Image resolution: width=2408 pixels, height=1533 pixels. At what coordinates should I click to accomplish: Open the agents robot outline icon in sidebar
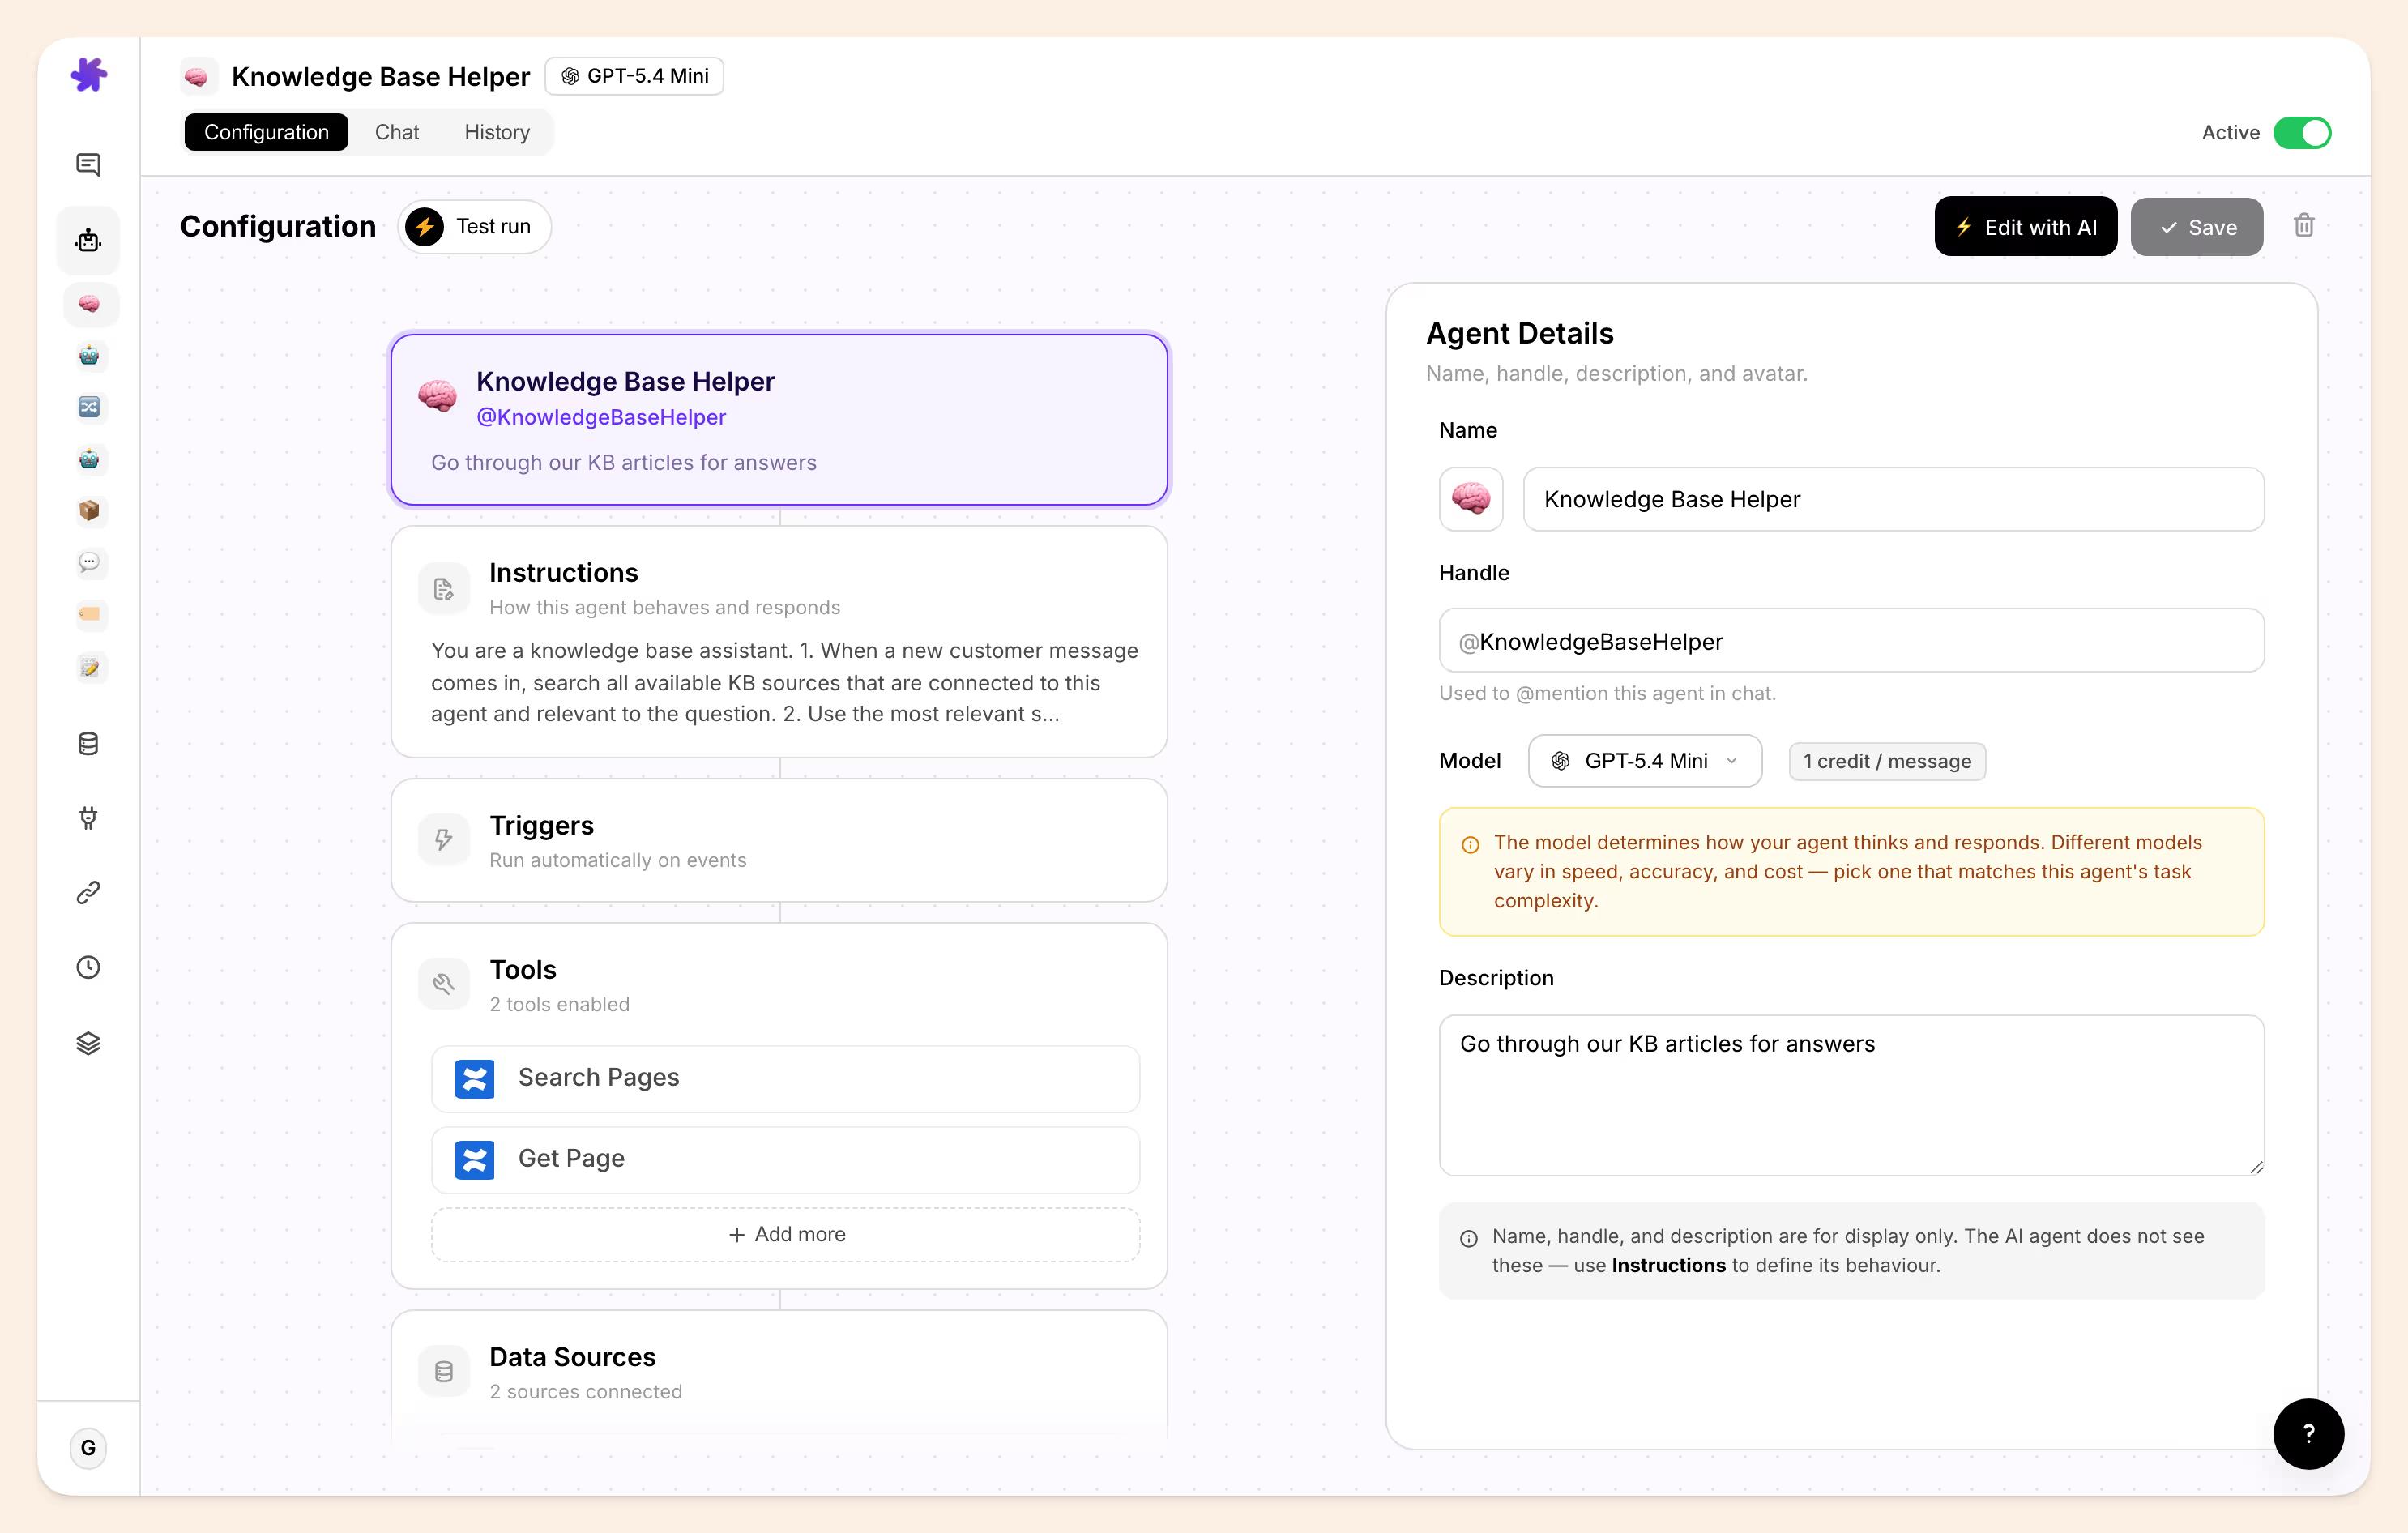click(x=88, y=240)
